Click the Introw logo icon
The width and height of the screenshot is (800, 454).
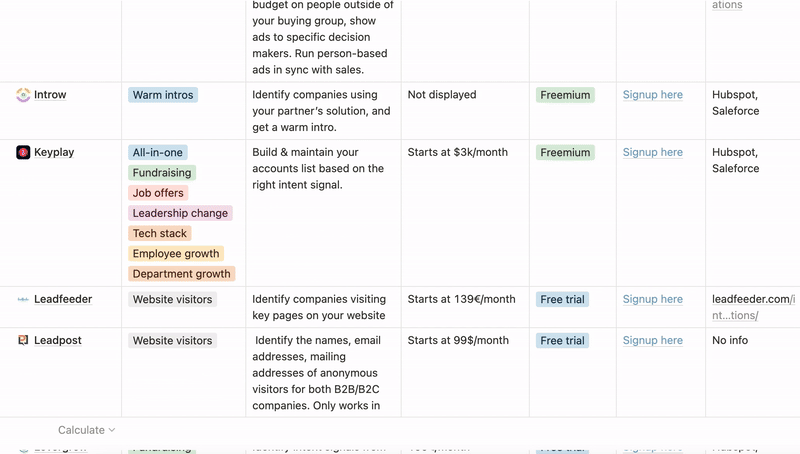pos(23,95)
